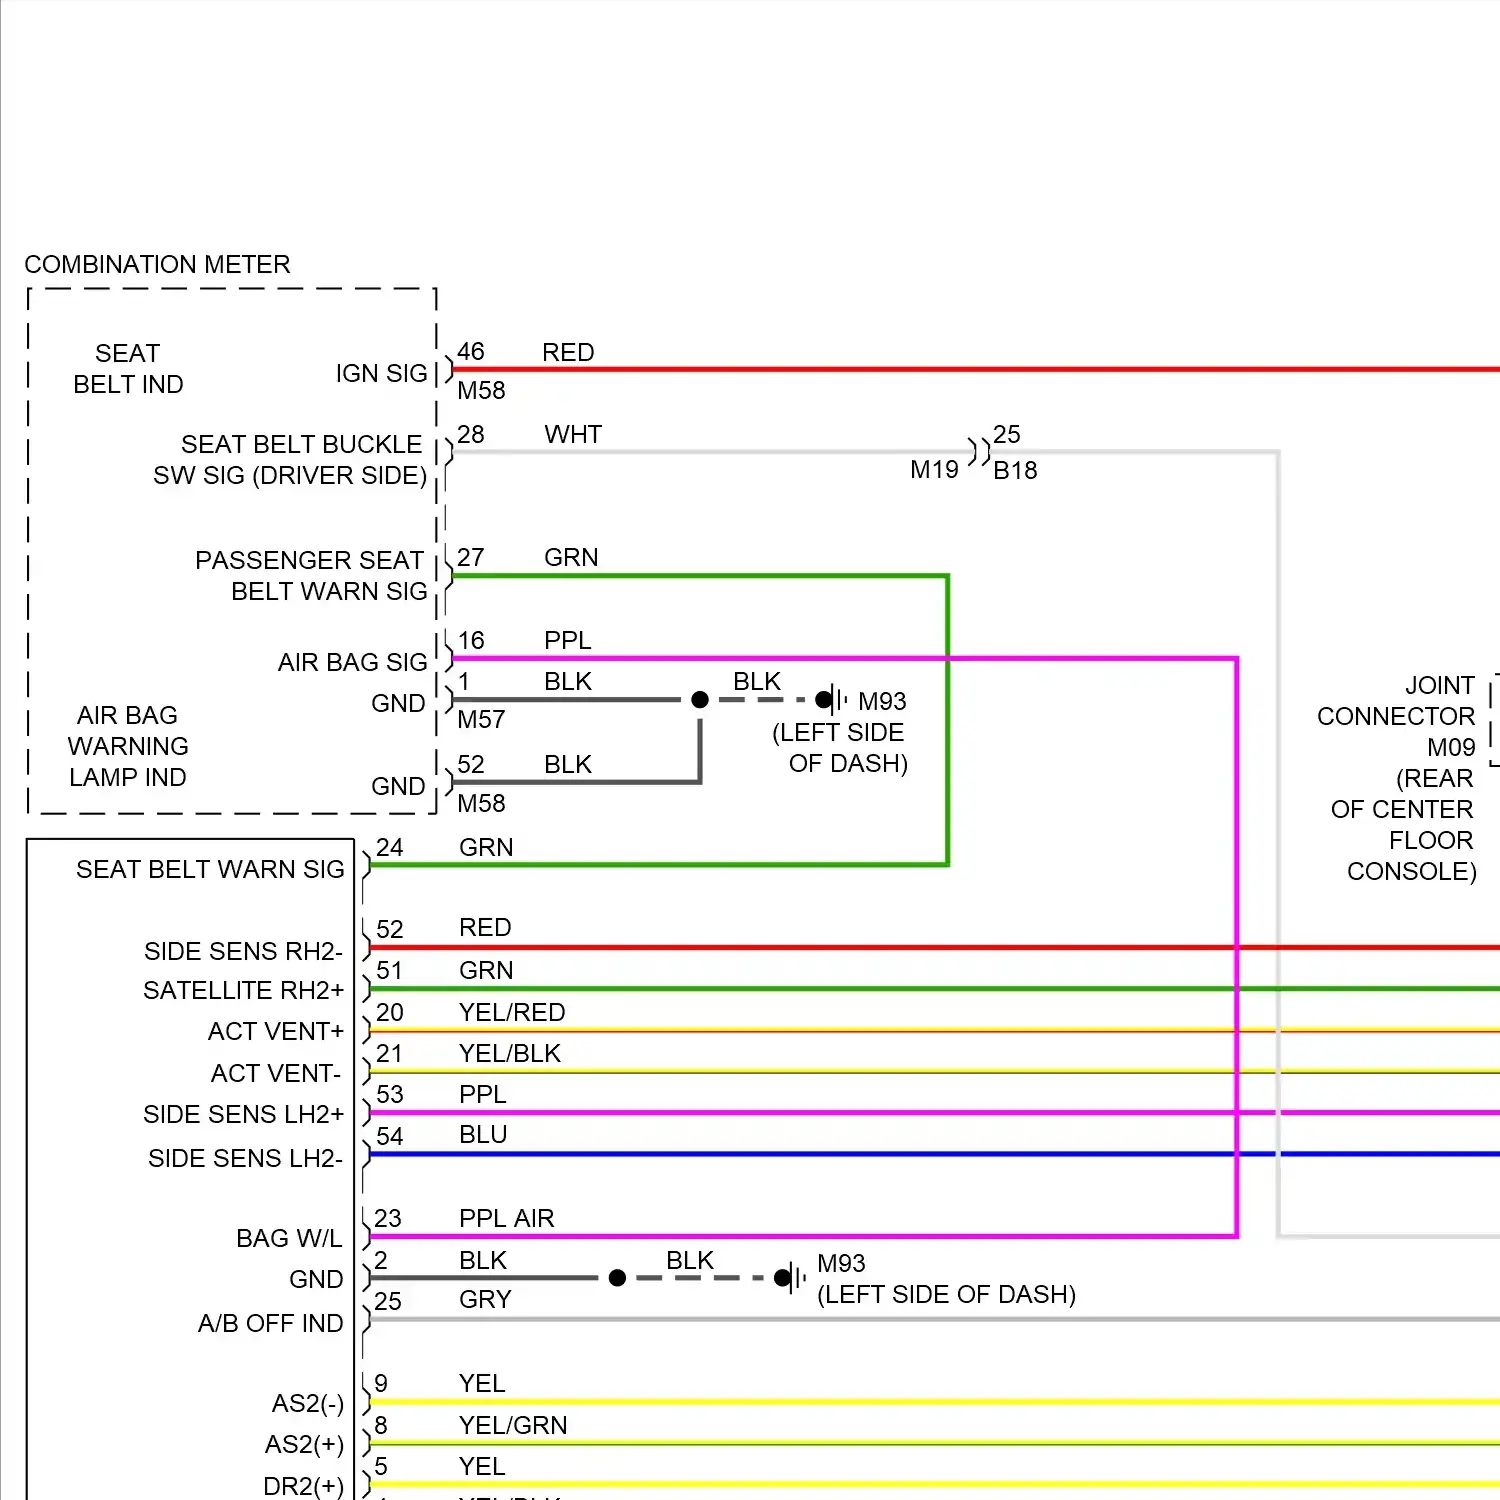Select pin number 28 on the WHT wire
The image size is (1500, 1500).
click(x=470, y=434)
